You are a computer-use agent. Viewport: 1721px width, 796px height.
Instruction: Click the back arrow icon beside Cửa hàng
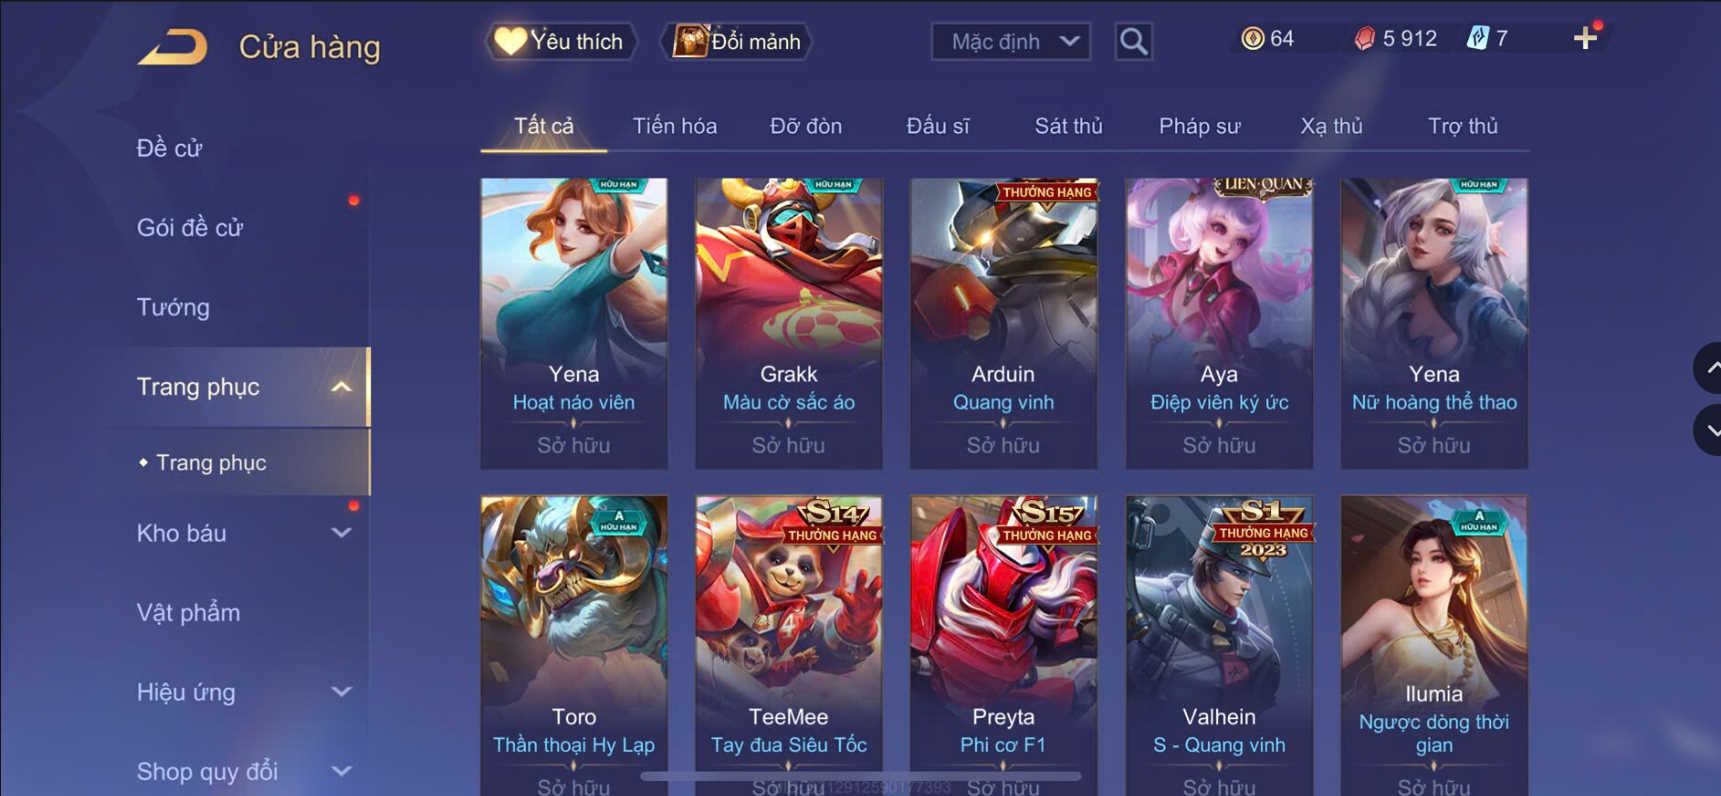click(x=172, y=46)
